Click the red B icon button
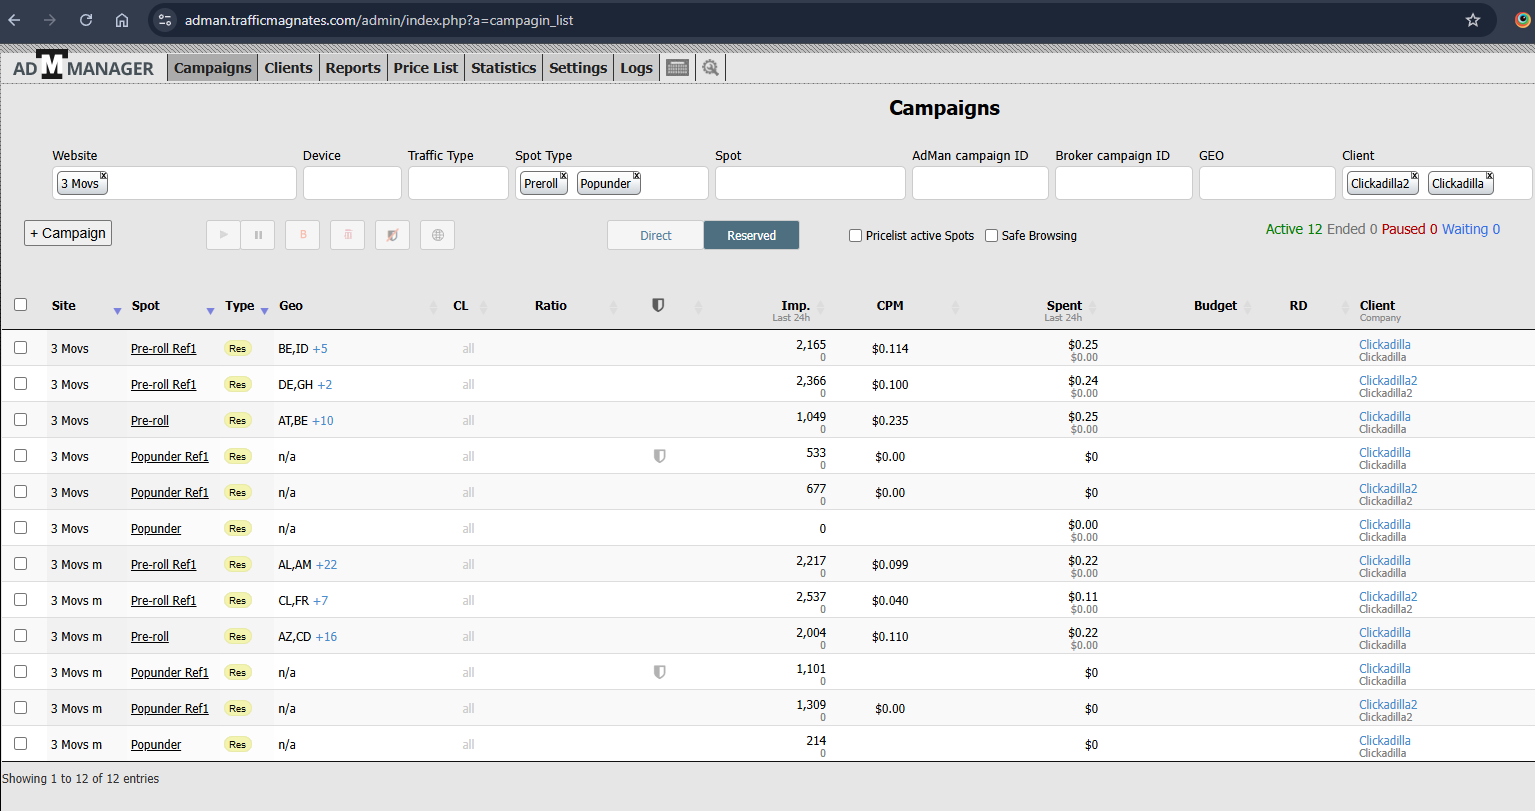This screenshot has height=811, width=1535. coord(303,235)
